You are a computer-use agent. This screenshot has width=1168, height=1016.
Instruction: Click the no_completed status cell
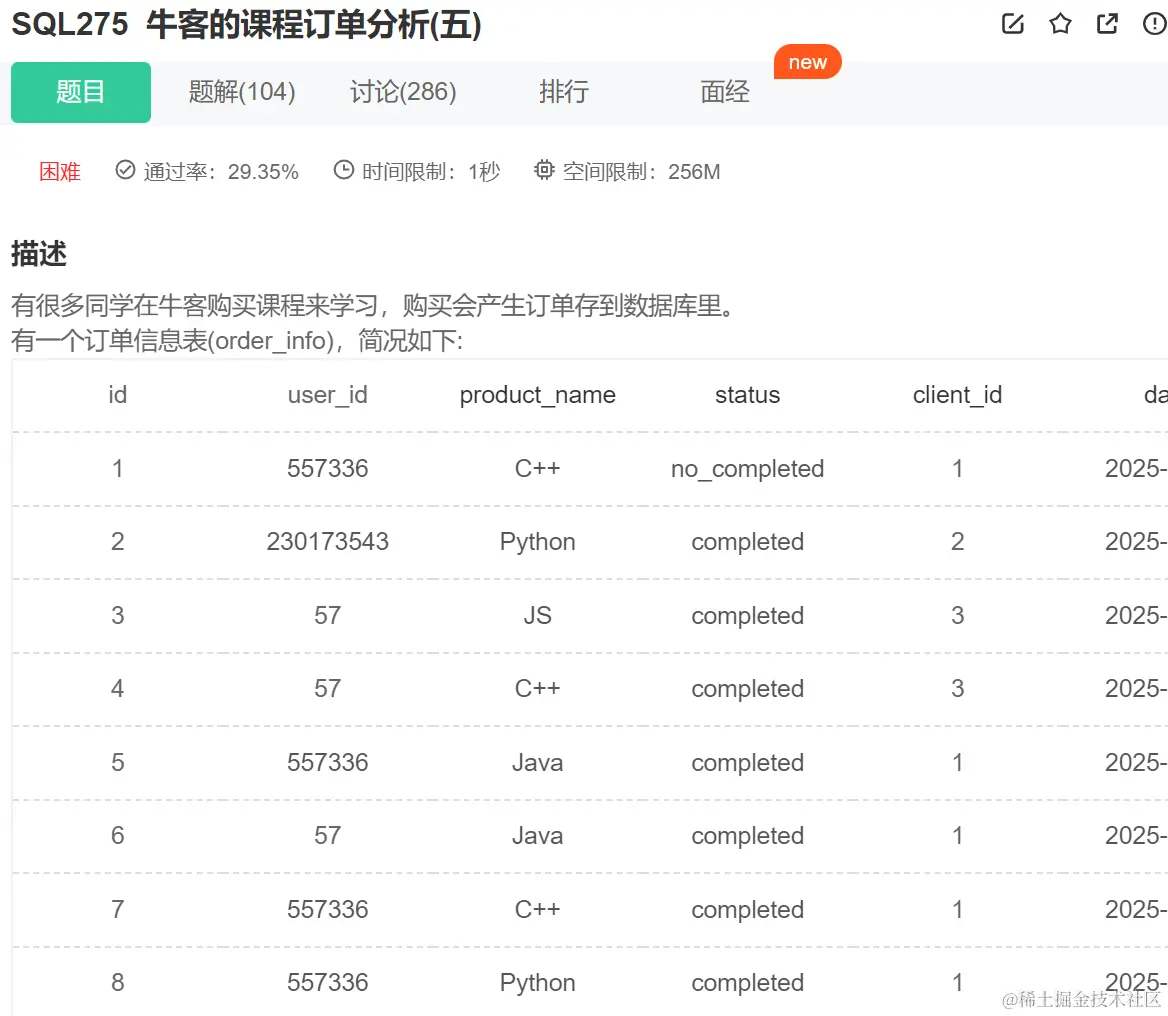coord(748,469)
